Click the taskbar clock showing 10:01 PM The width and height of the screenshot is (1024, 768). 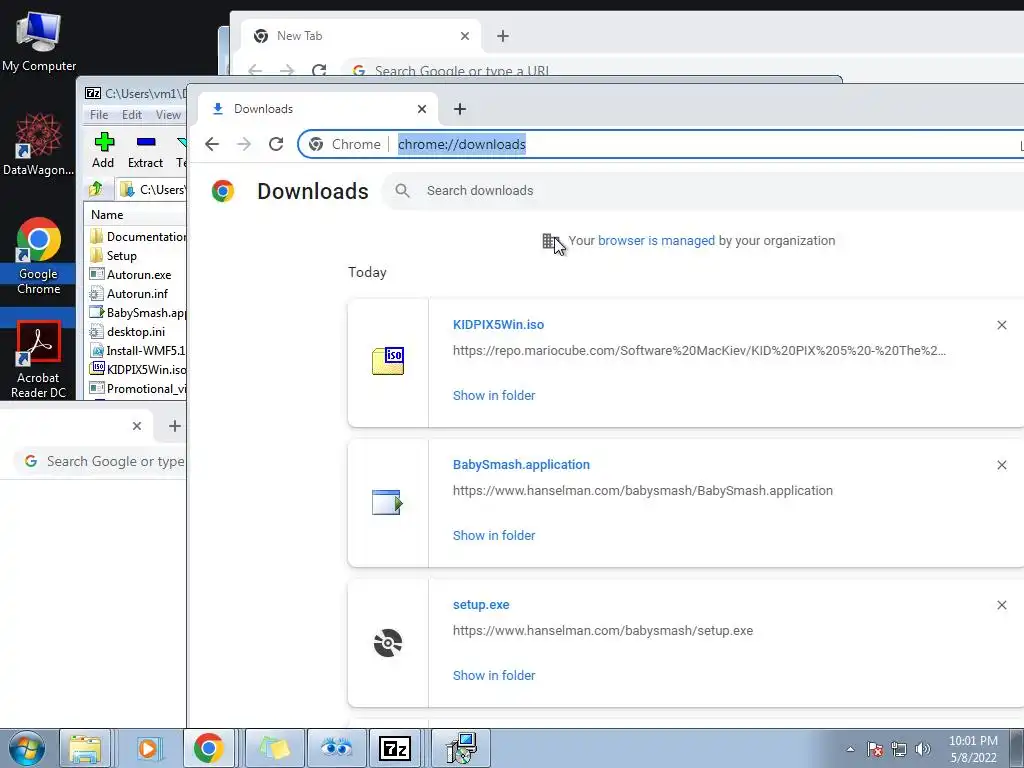point(973,749)
